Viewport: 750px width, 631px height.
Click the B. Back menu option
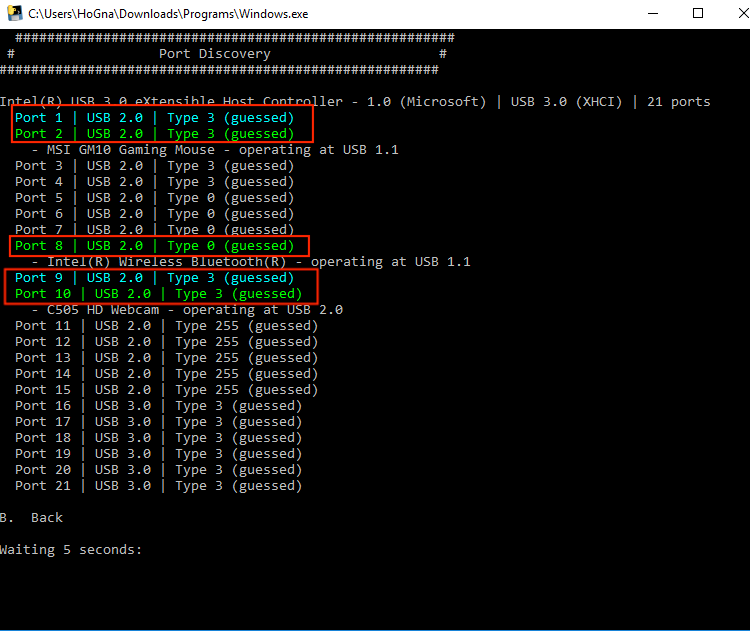[32, 518]
